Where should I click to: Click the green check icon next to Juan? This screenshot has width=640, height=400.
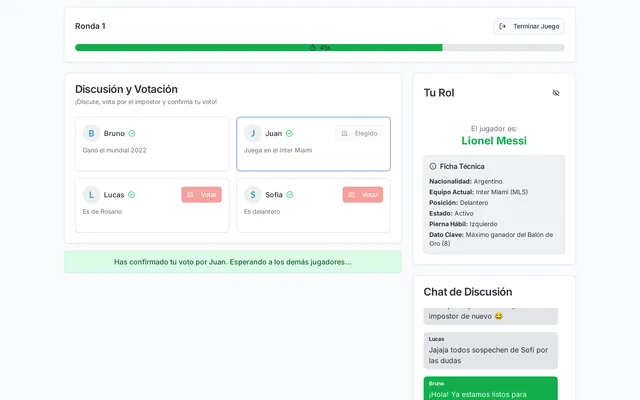[289, 133]
